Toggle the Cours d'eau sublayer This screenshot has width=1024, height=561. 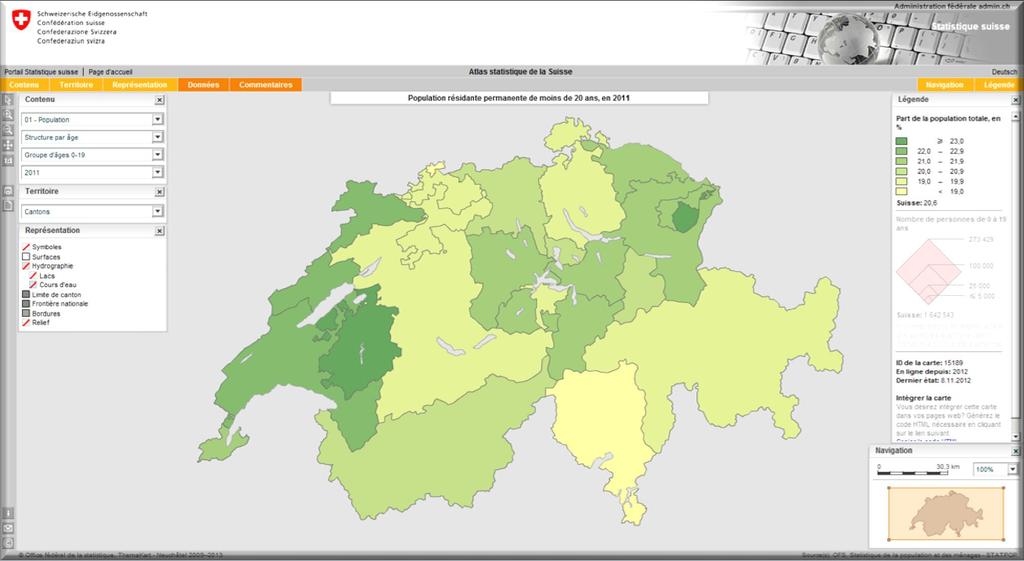point(33,285)
